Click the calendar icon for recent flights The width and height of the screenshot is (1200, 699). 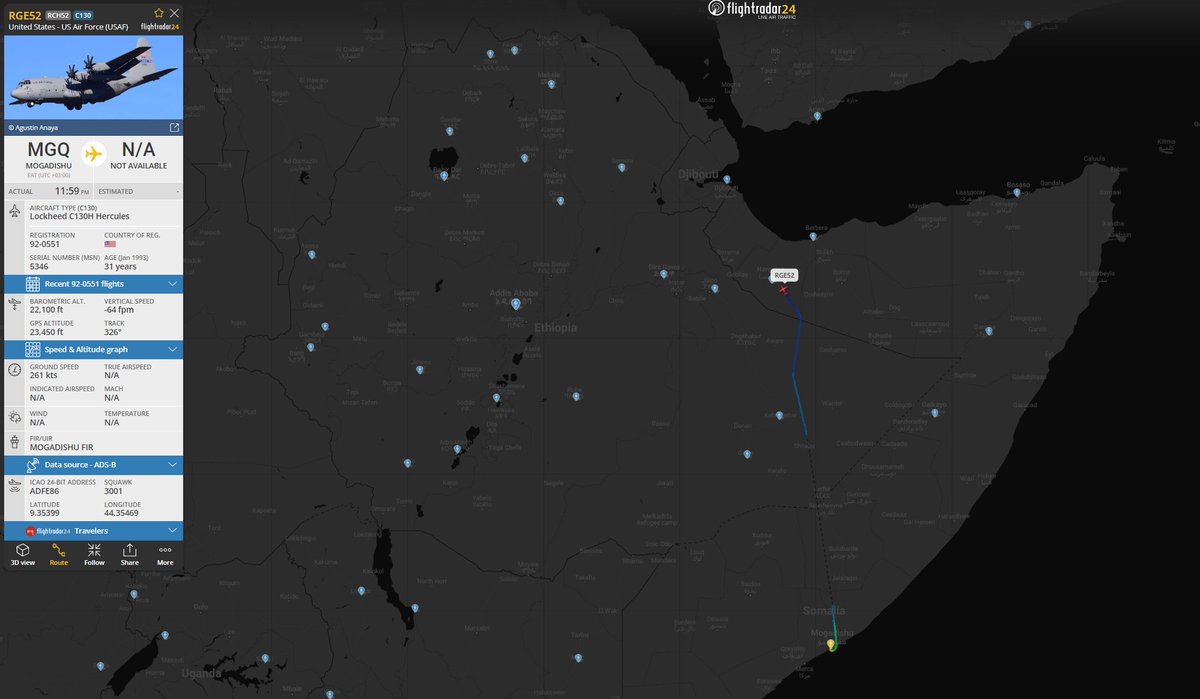click(x=32, y=285)
